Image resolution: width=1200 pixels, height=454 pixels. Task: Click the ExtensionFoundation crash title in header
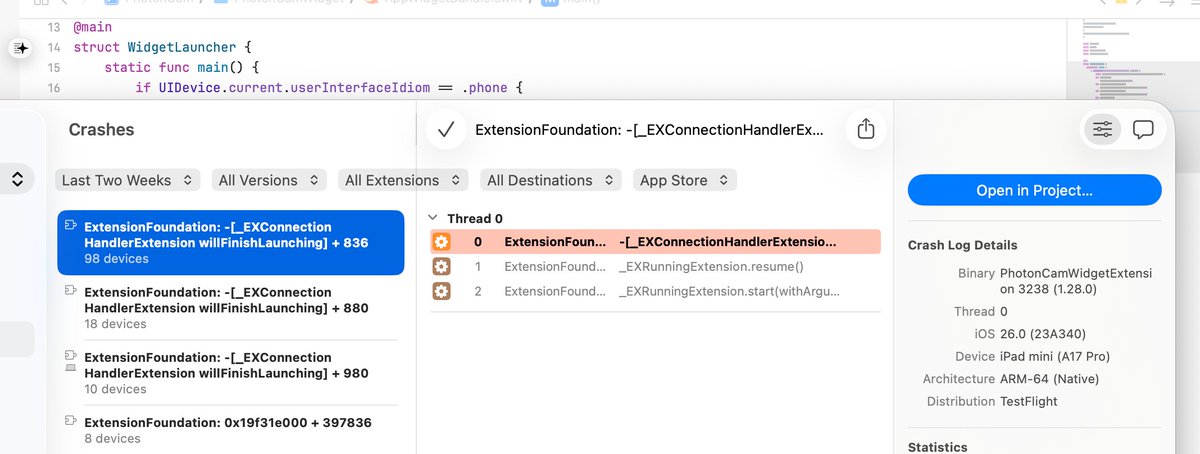650,129
